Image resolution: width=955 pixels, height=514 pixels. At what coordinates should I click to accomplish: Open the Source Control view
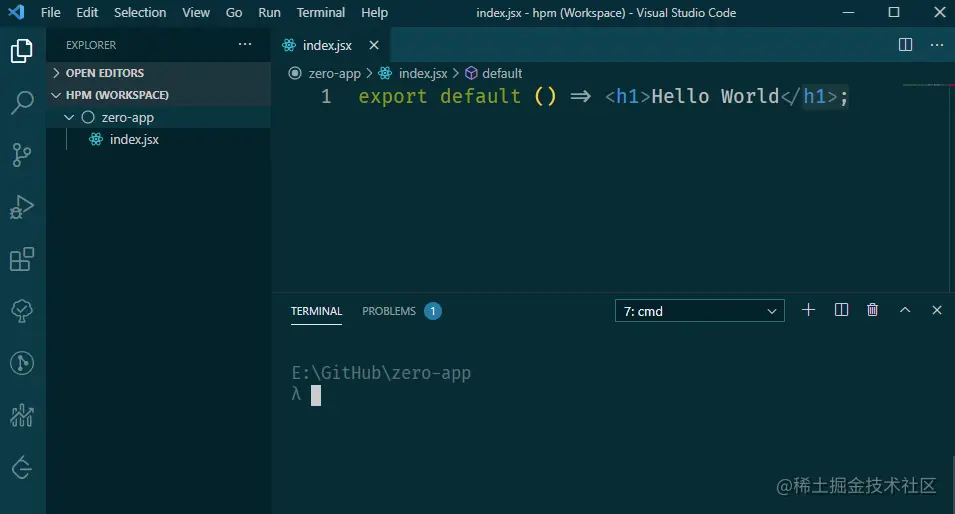pyautogui.click(x=22, y=154)
